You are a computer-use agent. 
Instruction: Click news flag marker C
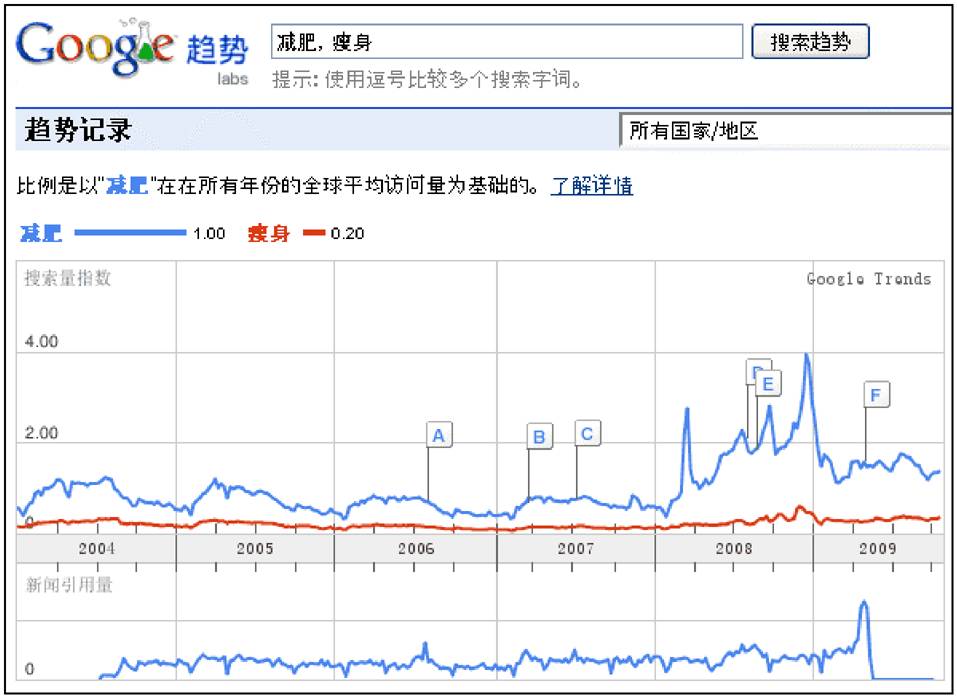point(587,433)
